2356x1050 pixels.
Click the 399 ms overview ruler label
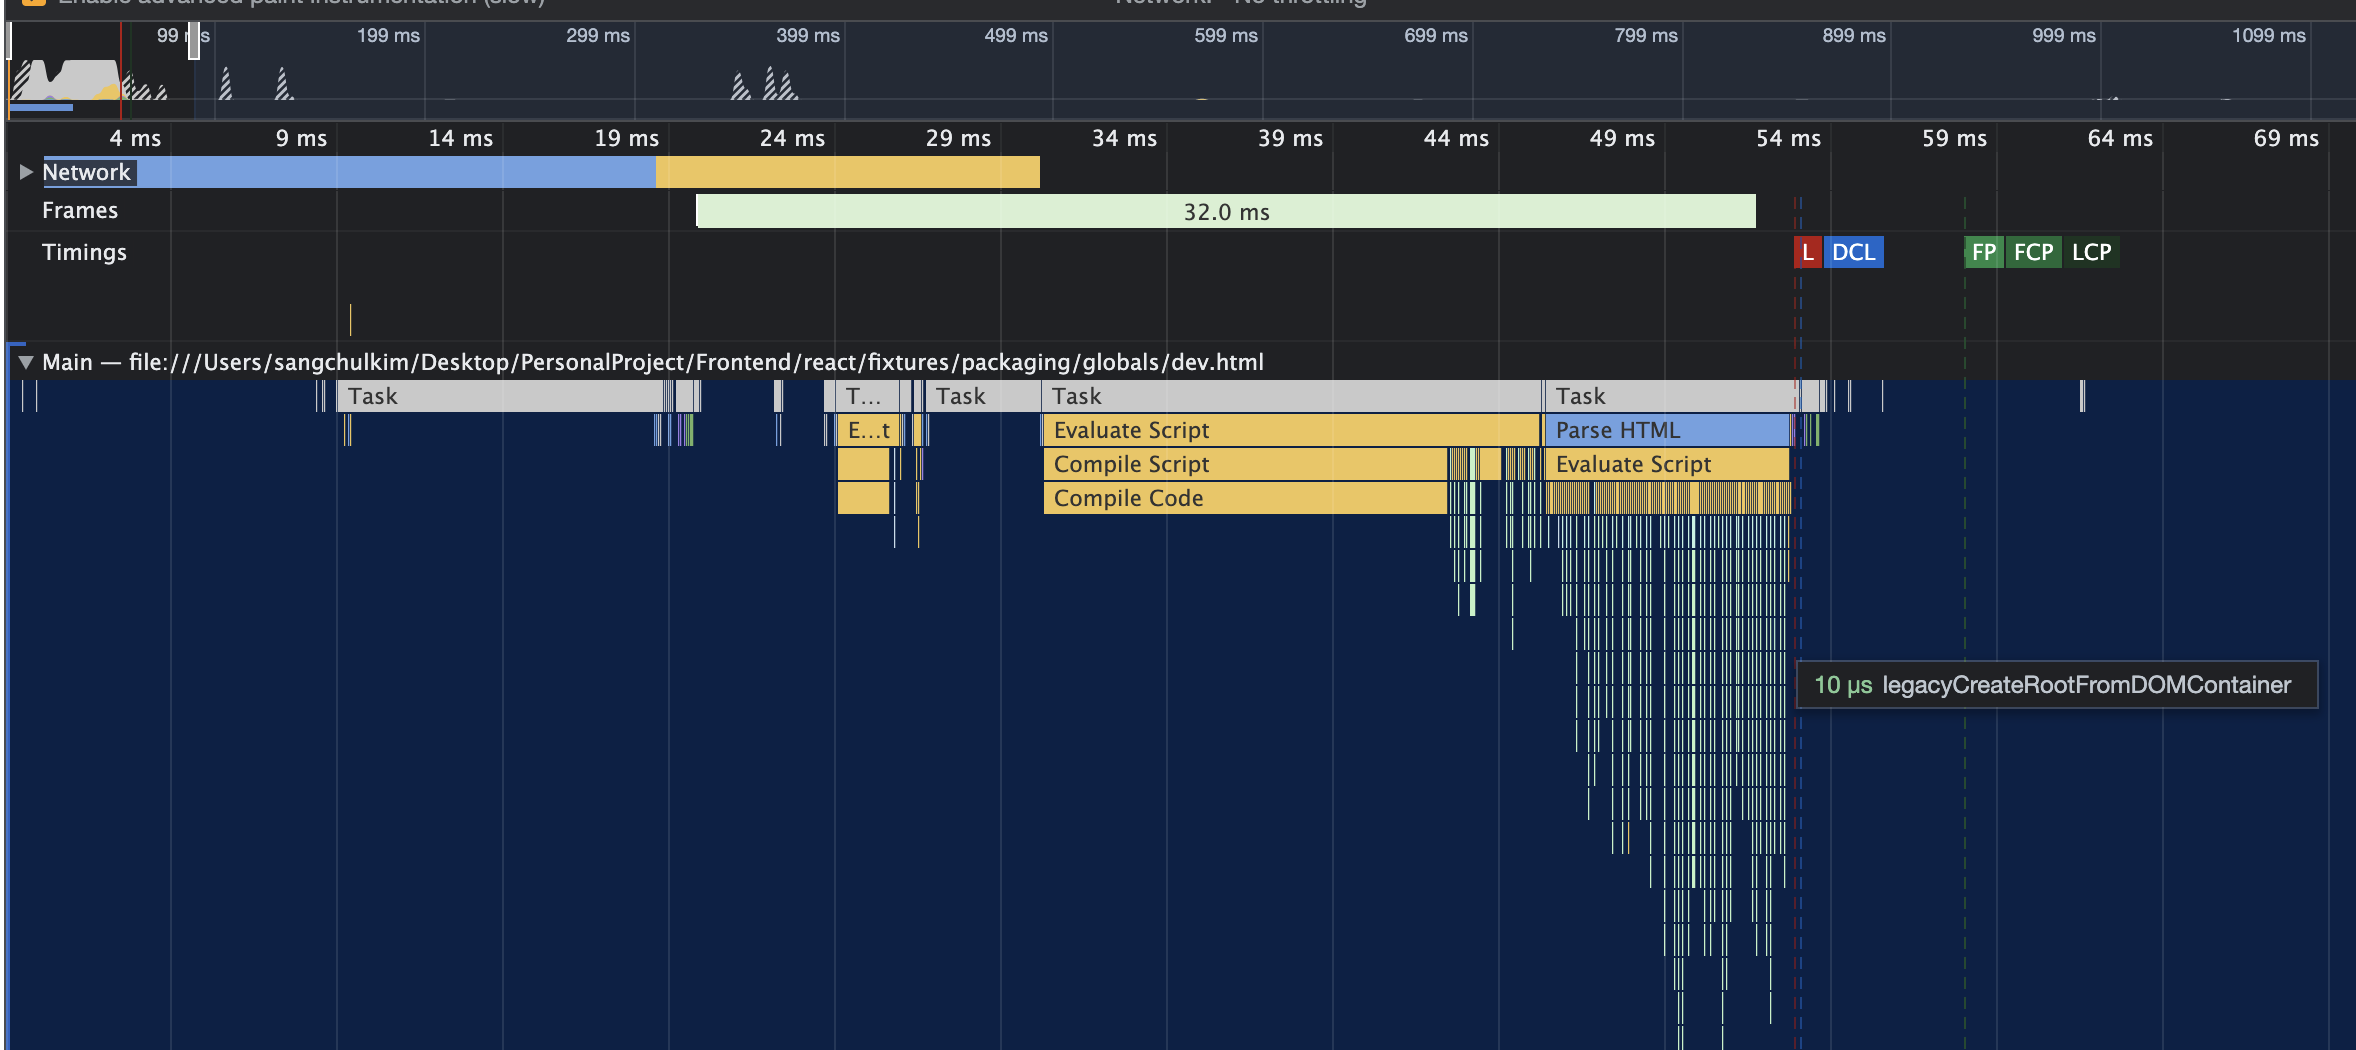pyautogui.click(x=808, y=36)
